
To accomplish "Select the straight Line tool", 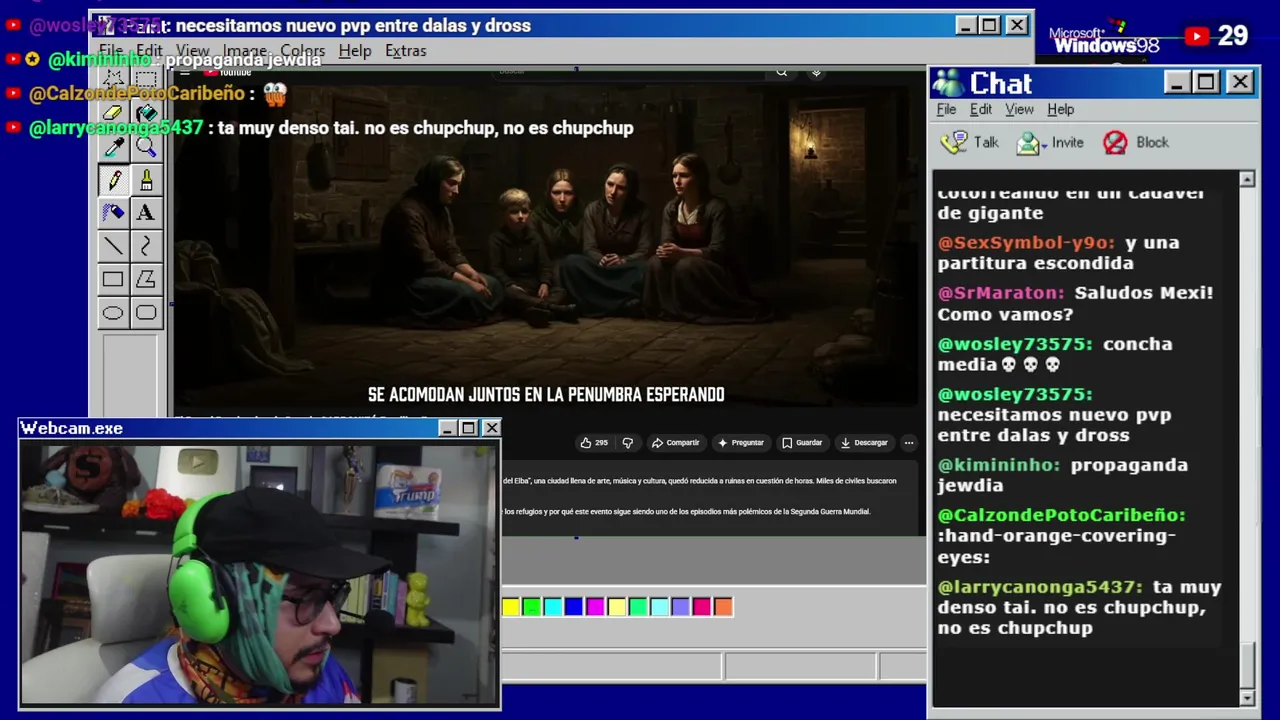I will pos(113,246).
